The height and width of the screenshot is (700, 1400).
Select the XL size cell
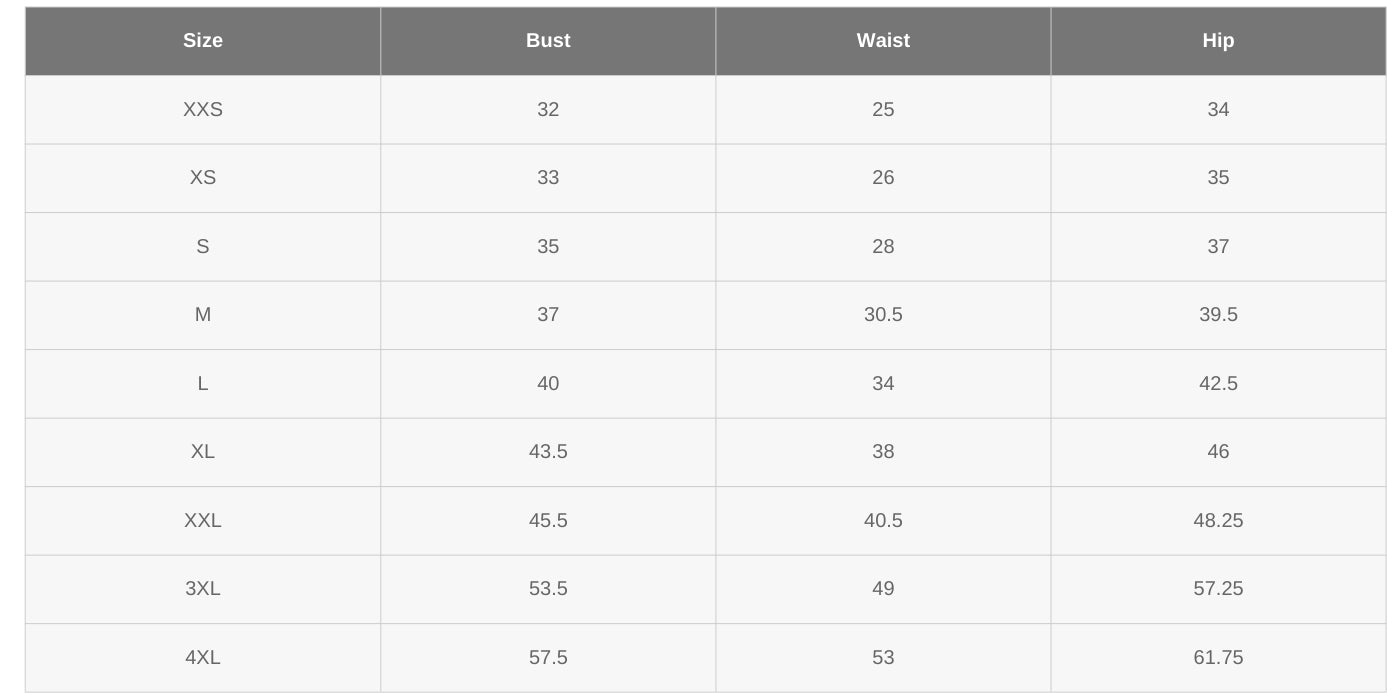203,452
